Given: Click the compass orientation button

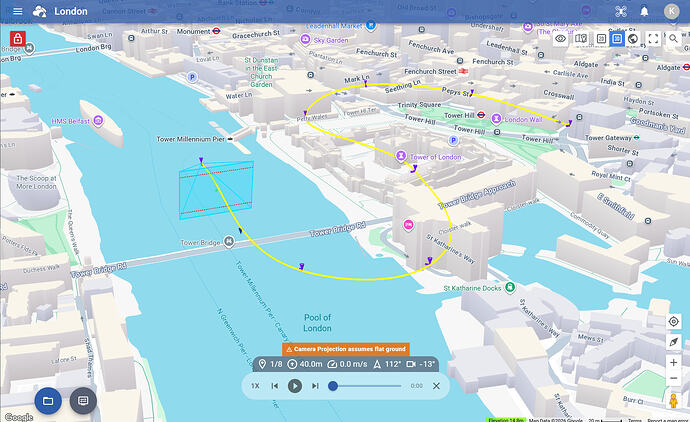Looking at the screenshot, I should (x=673, y=342).
